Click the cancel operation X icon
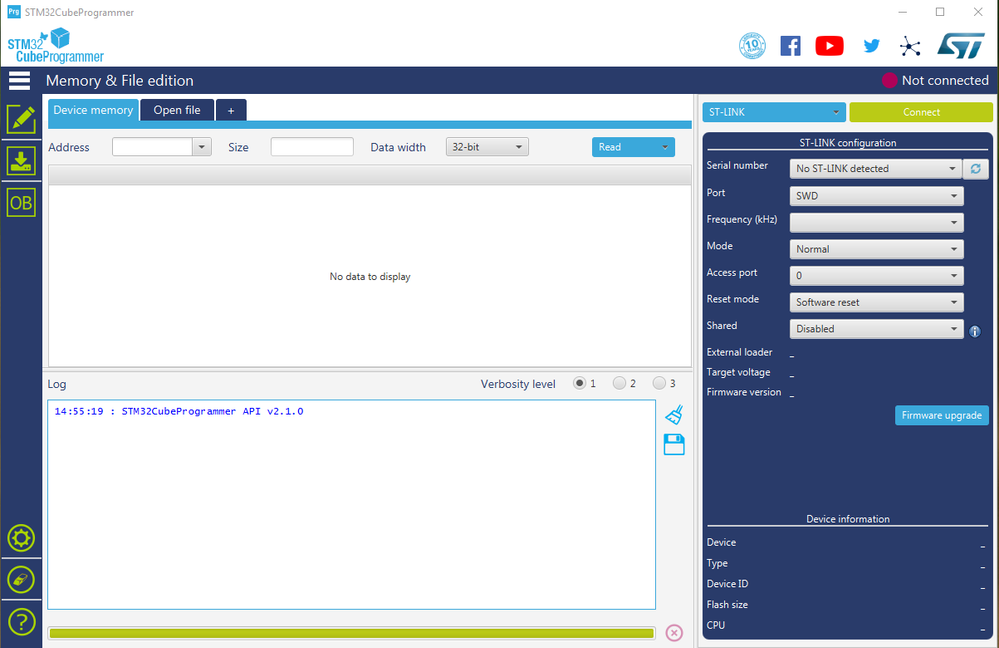This screenshot has width=999, height=648. 674,633
